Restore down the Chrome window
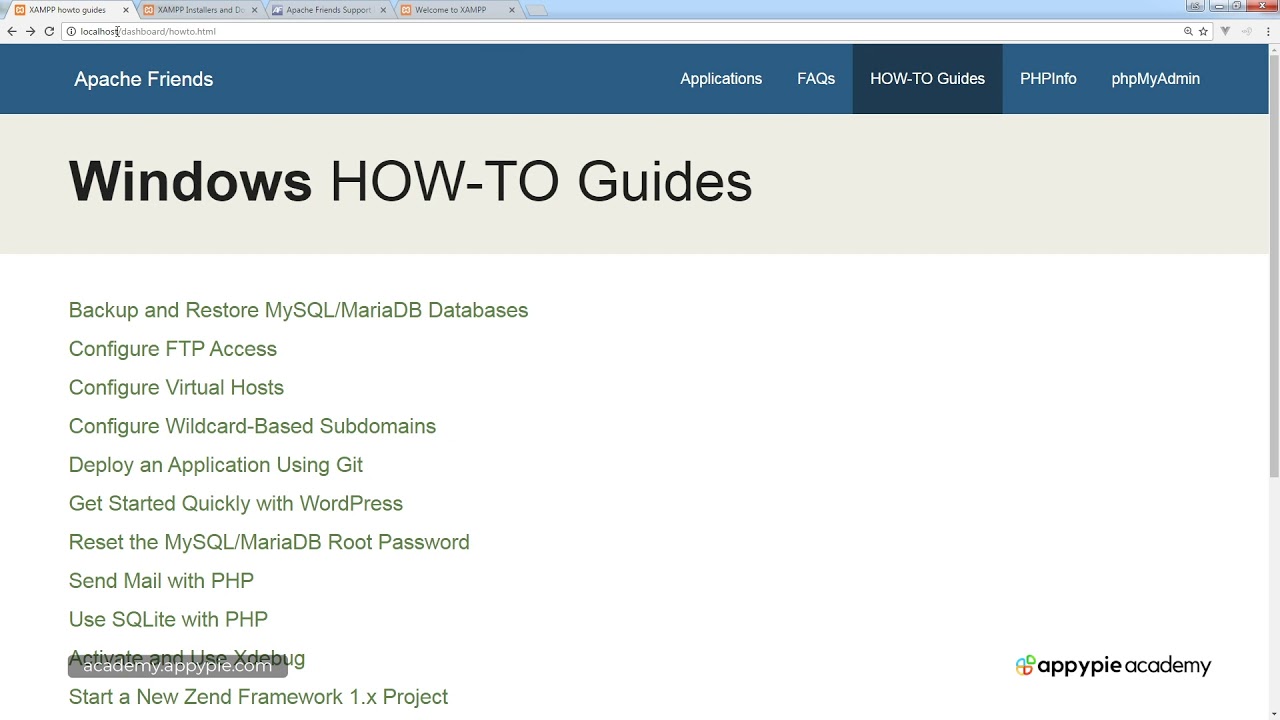 pos(1237,6)
